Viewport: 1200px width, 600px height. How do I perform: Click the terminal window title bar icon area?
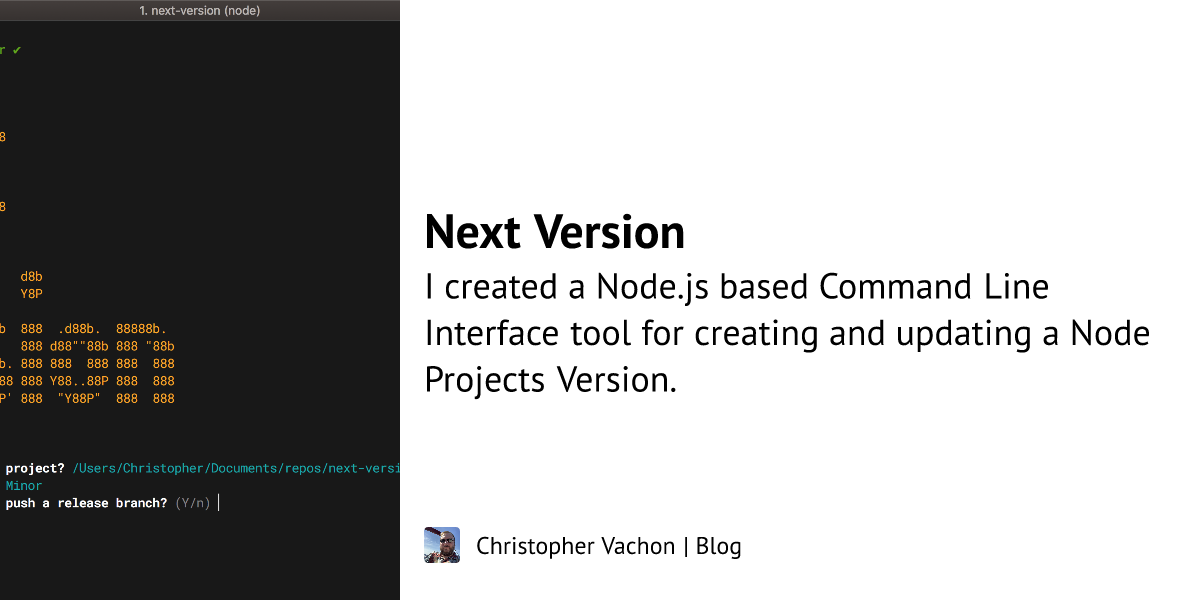tap(200, 10)
